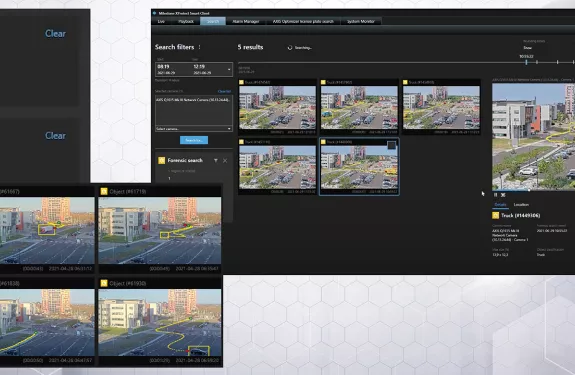Screen dimensions: 575x375
Task: Click the selected result's yellow object icon
Action: [323, 142]
